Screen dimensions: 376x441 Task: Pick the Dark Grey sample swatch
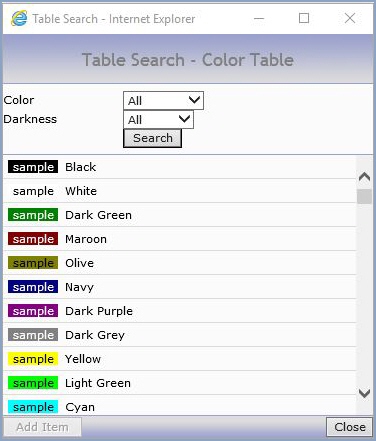click(33, 335)
